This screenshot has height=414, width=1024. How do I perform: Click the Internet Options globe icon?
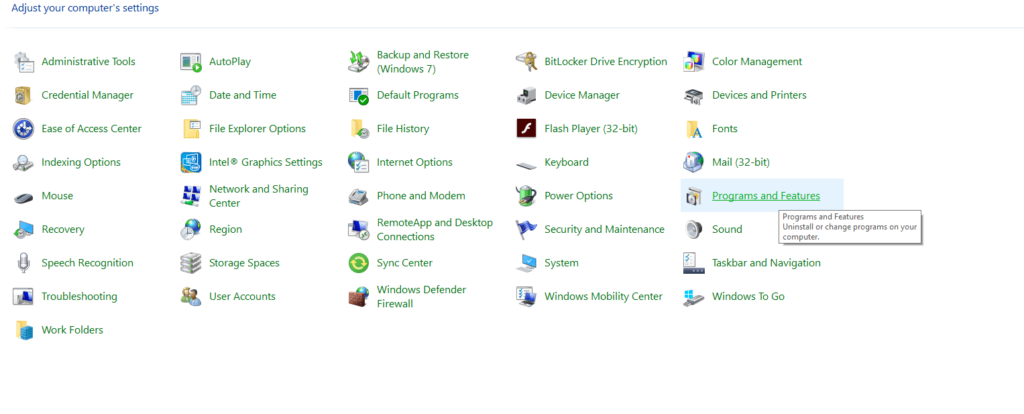[x=359, y=163]
